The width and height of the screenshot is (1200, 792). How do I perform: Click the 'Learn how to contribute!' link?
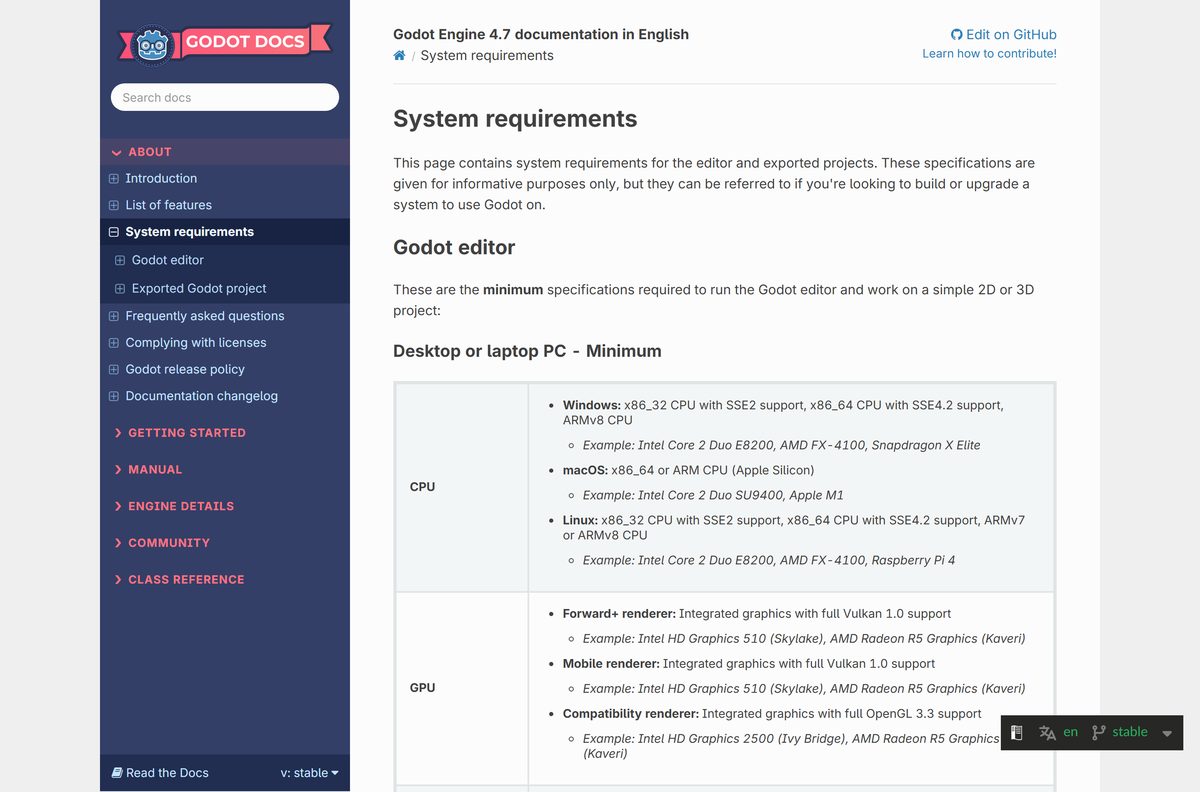pyautogui.click(x=989, y=54)
